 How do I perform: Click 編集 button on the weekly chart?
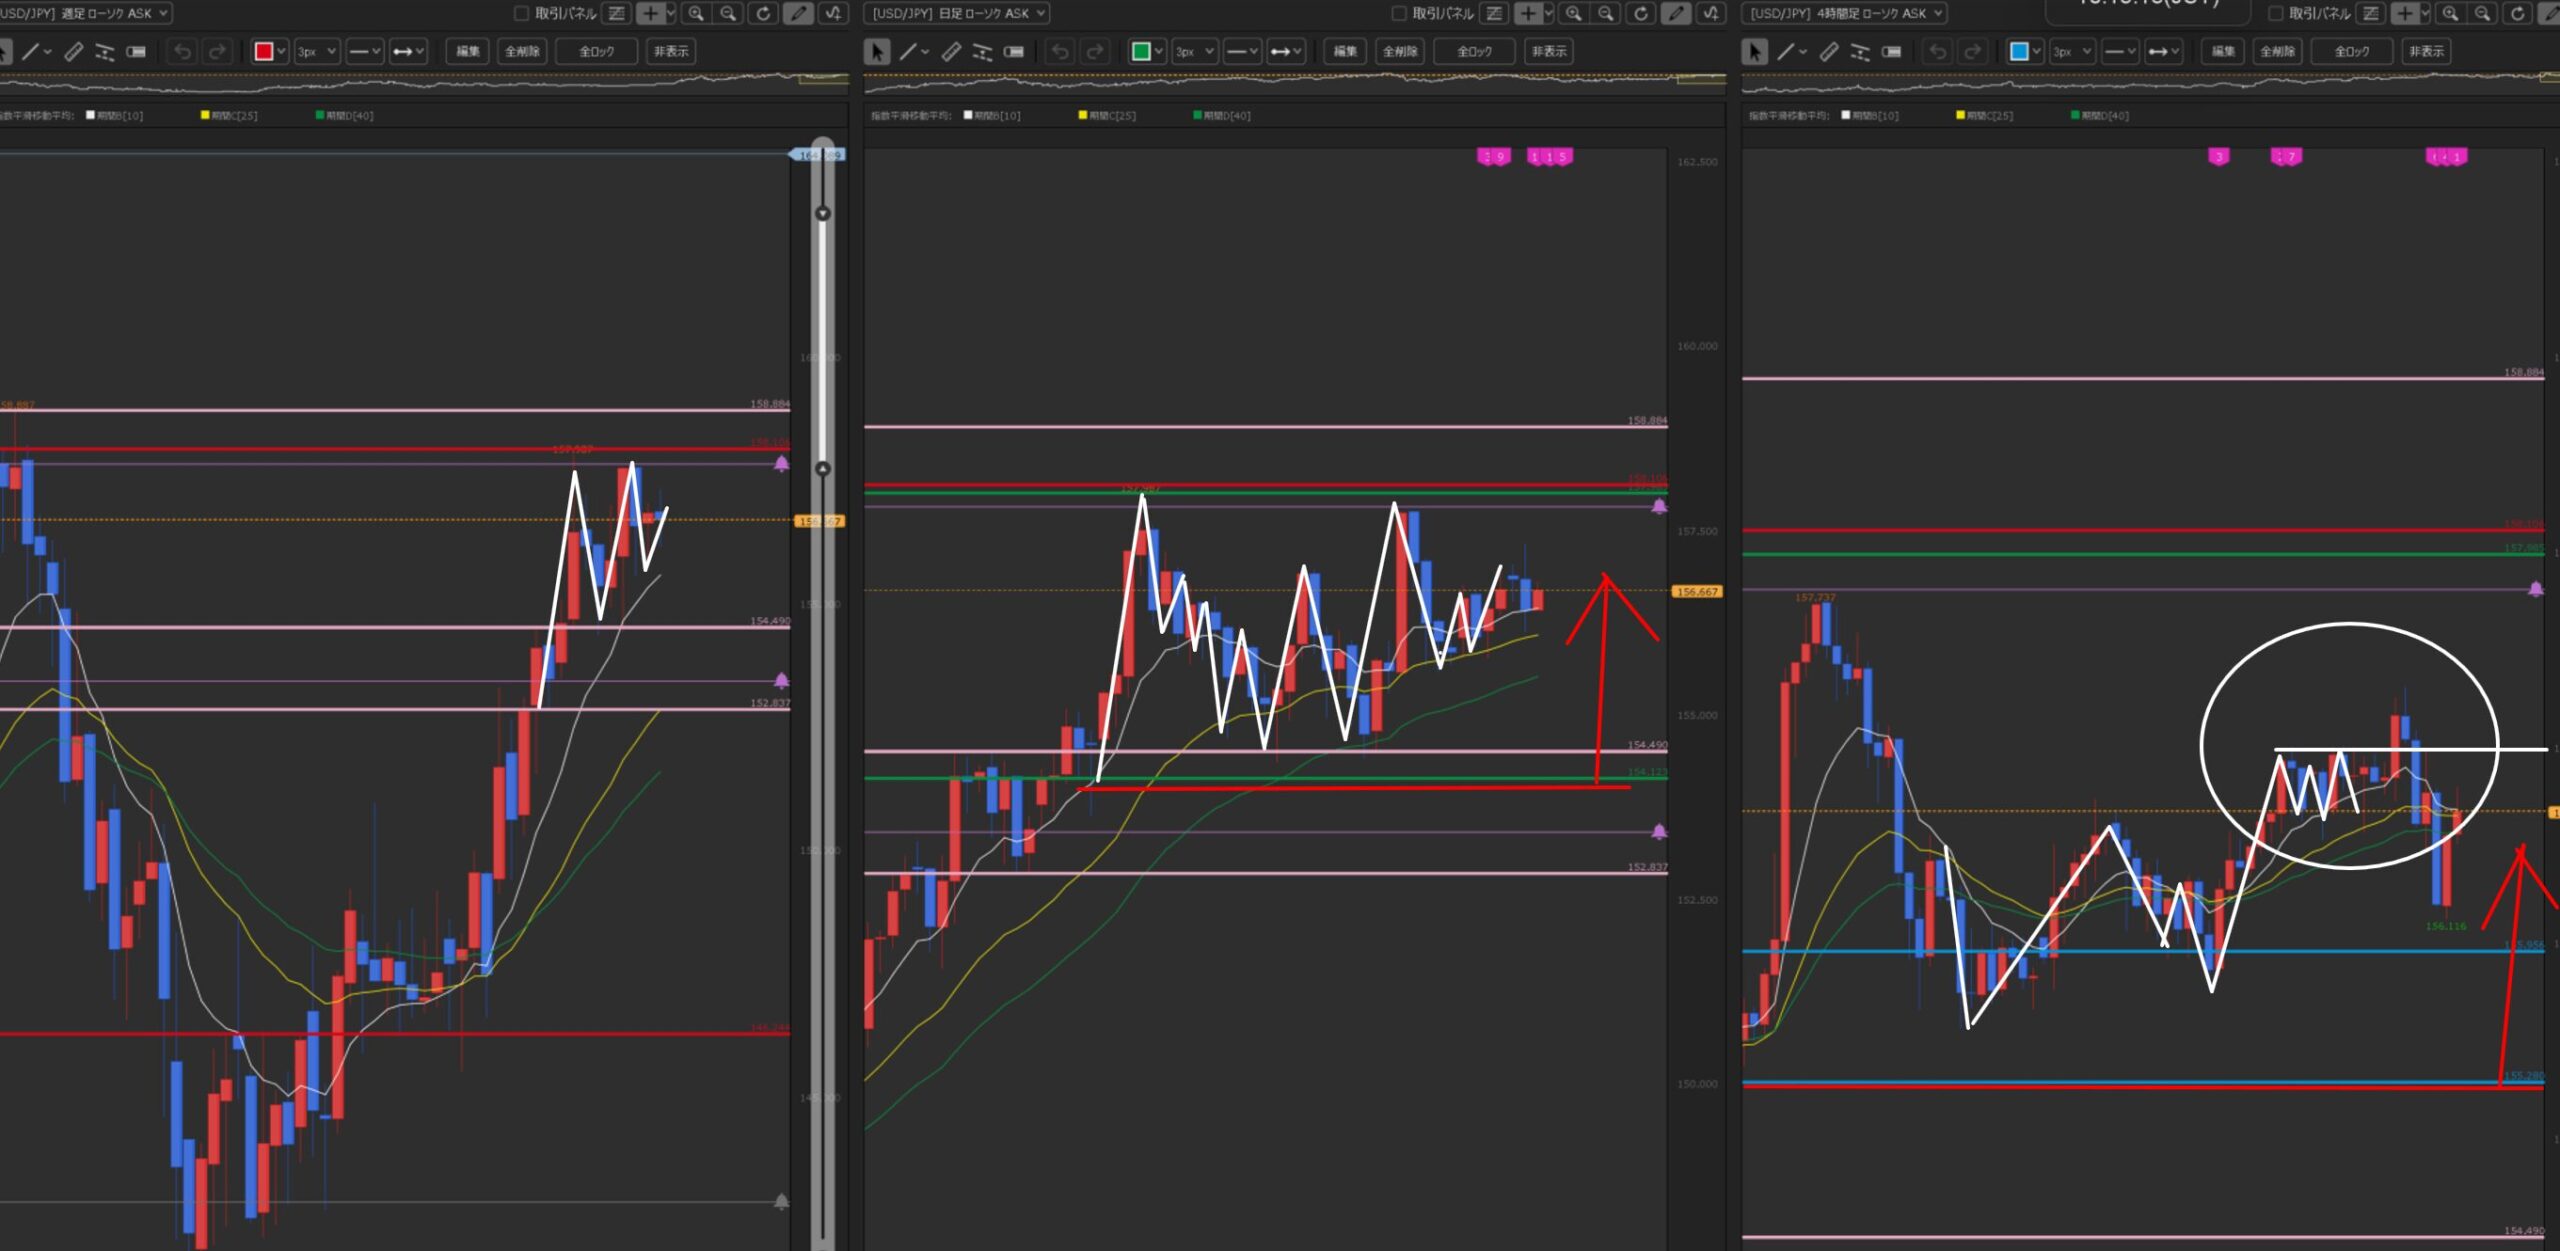pos(467,51)
